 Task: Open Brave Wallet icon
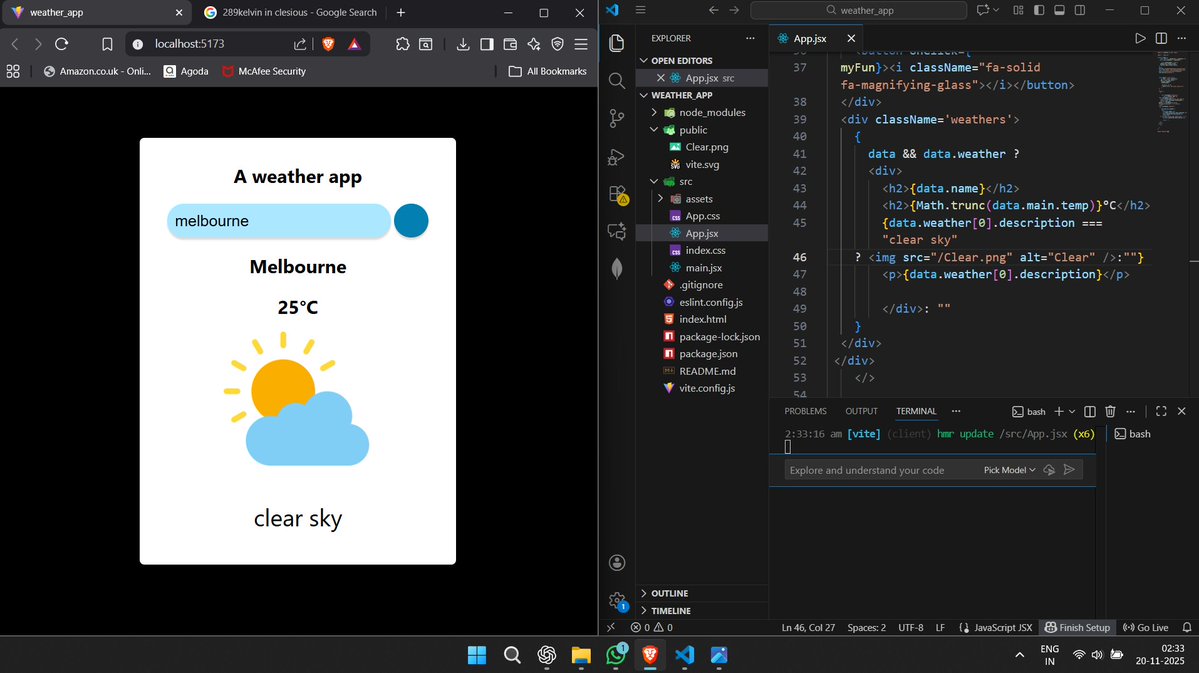[x=510, y=44]
